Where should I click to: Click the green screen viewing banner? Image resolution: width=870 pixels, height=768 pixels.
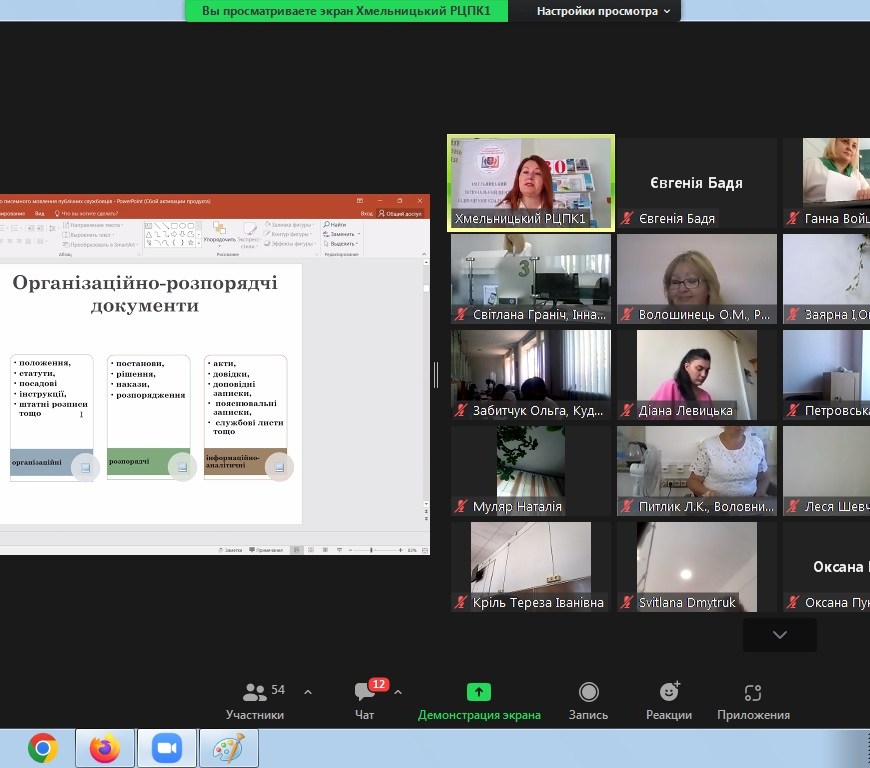(346, 11)
